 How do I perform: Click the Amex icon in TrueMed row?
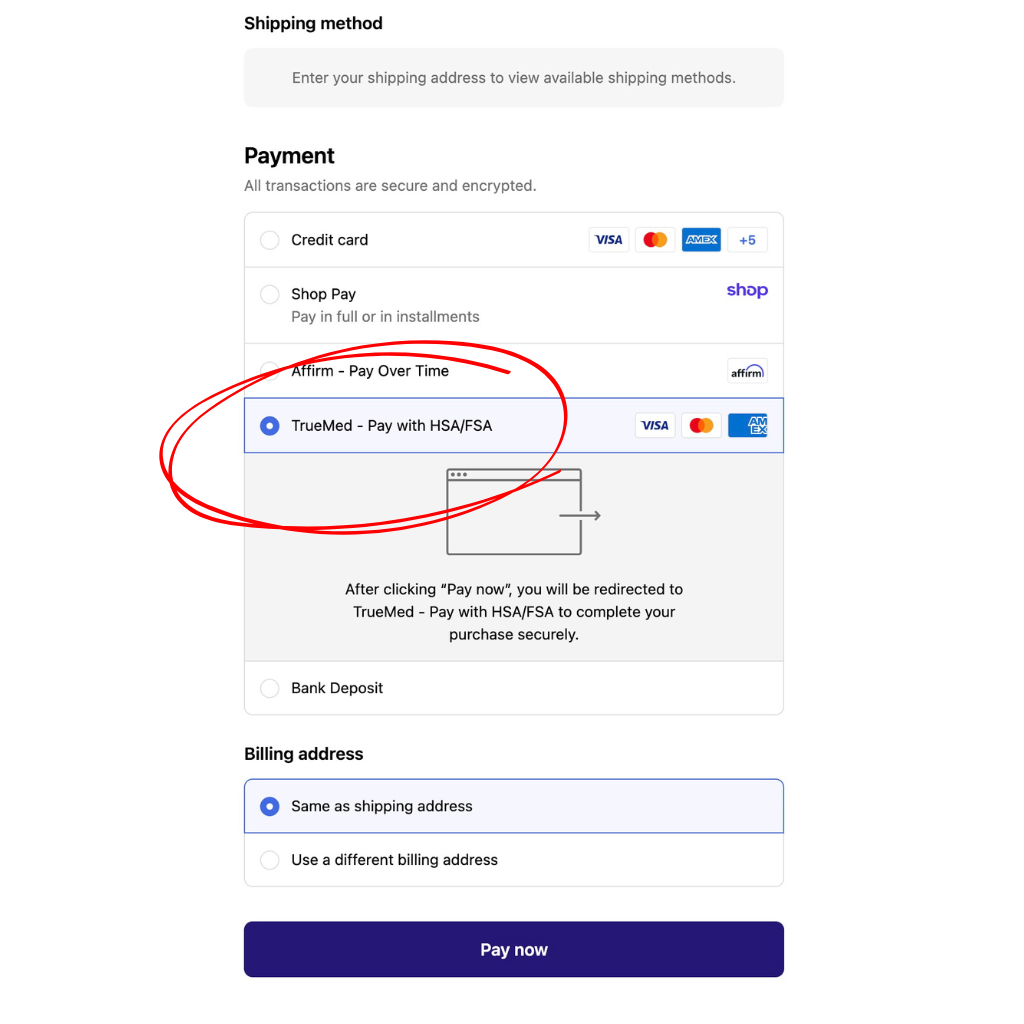[748, 426]
